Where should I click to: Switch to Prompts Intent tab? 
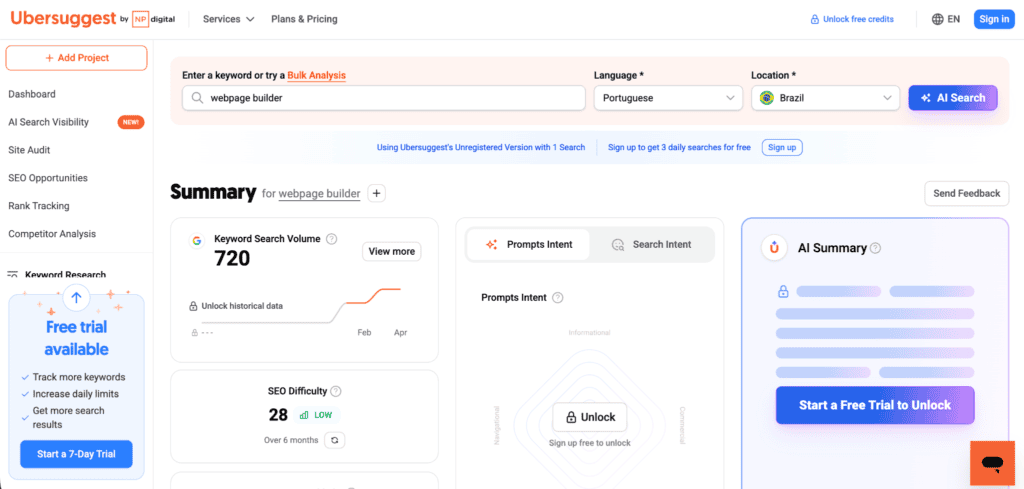(x=529, y=245)
